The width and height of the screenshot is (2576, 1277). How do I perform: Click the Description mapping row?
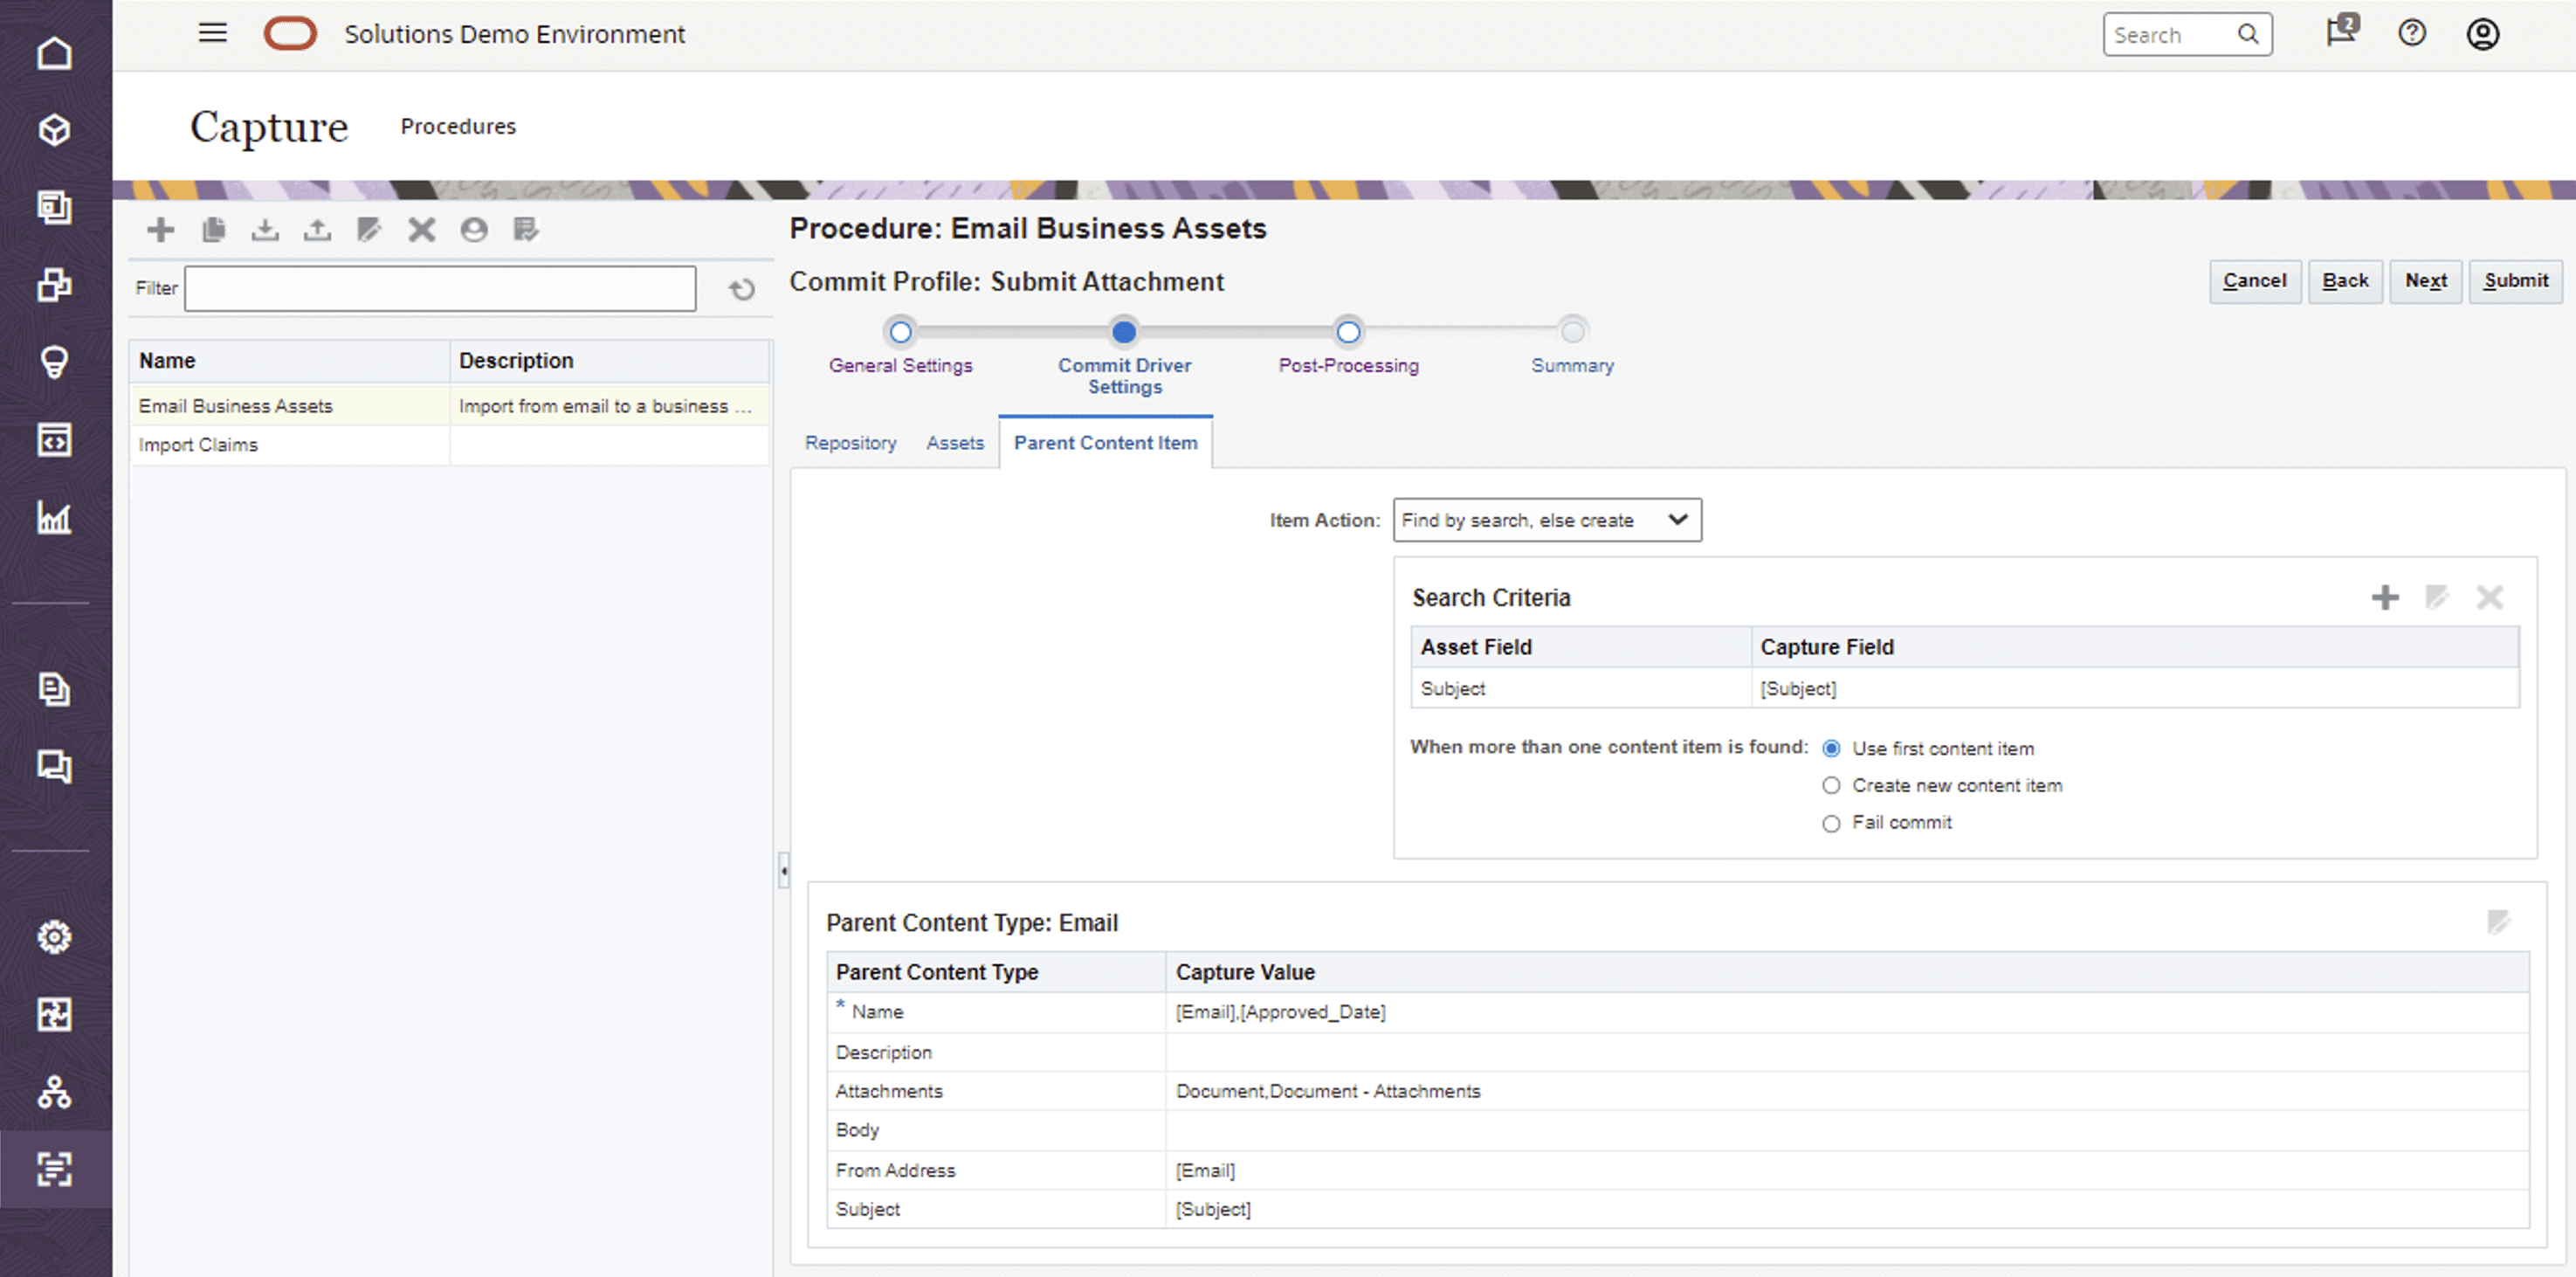[1678, 1052]
